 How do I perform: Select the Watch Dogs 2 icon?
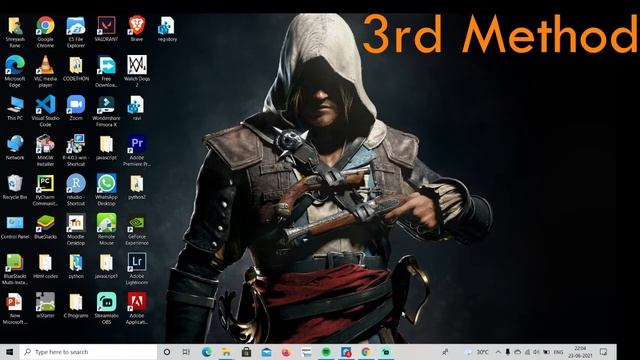(x=137, y=71)
